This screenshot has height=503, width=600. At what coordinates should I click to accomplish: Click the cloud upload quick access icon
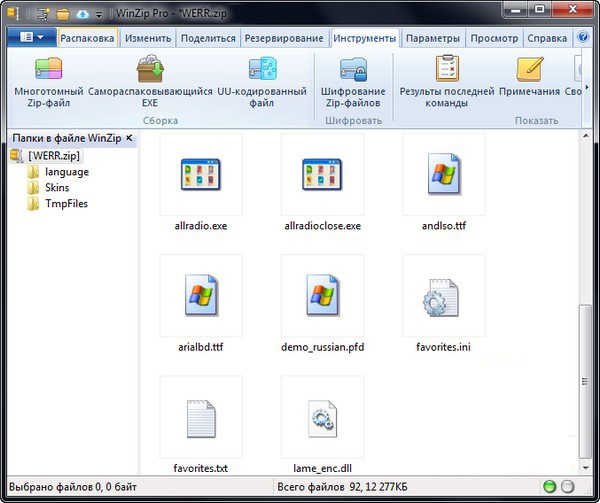pos(82,15)
